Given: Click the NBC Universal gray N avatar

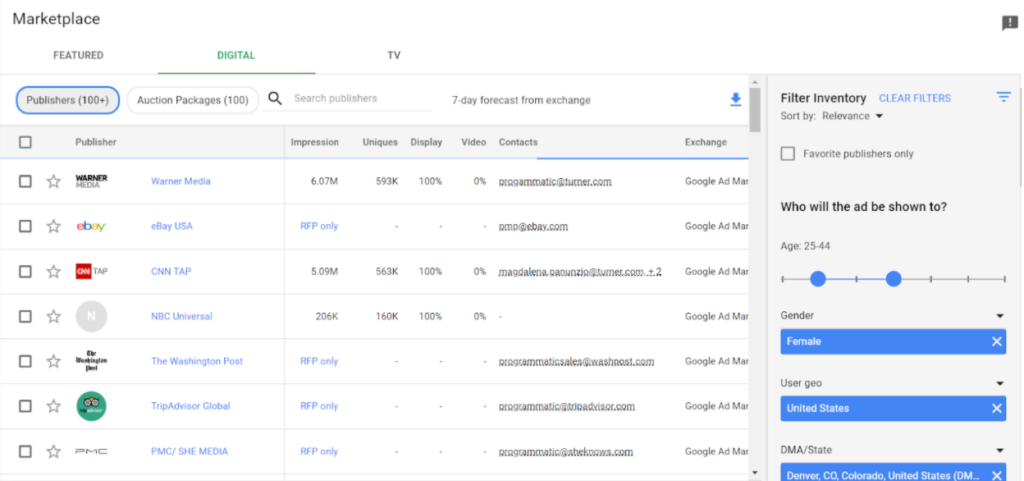Looking at the screenshot, I should click(91, 317).
